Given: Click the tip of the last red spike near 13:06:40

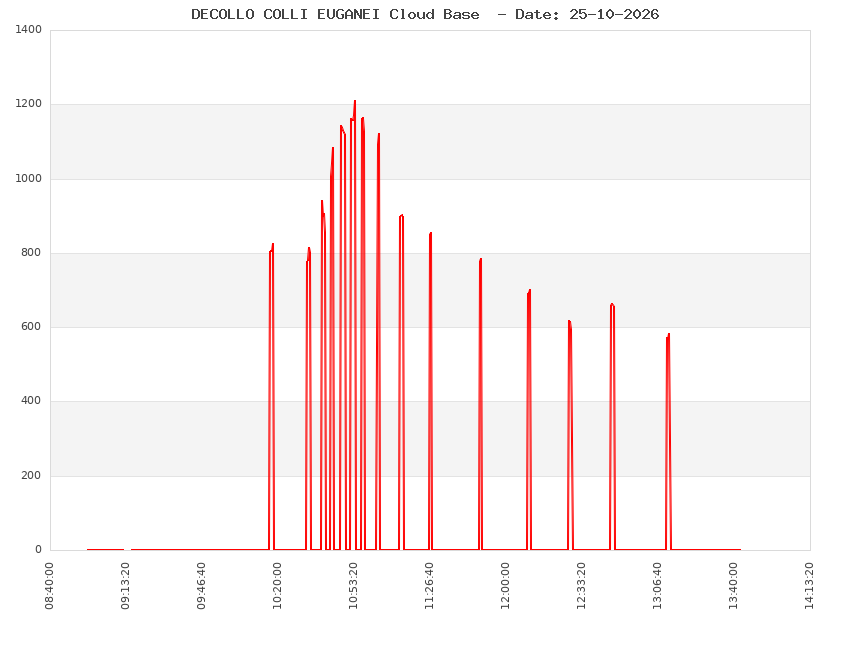Looking at the screenshot, I should pos(669,334).
